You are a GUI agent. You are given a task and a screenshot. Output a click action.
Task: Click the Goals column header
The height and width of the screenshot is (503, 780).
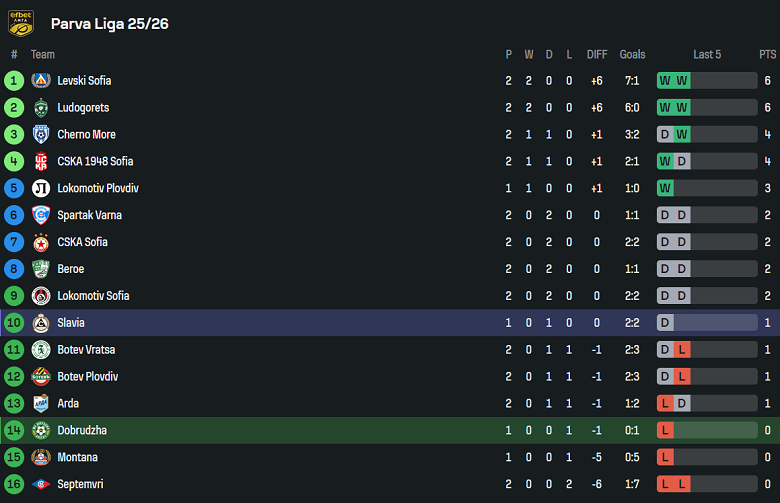coord(632,55)
